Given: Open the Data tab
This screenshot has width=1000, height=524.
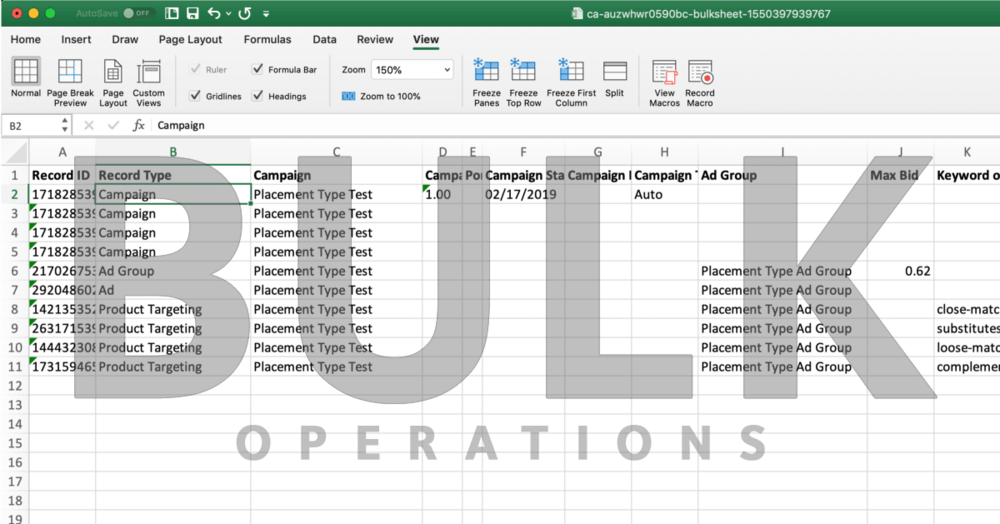Looking at the screenshot, I should [325, 40].
